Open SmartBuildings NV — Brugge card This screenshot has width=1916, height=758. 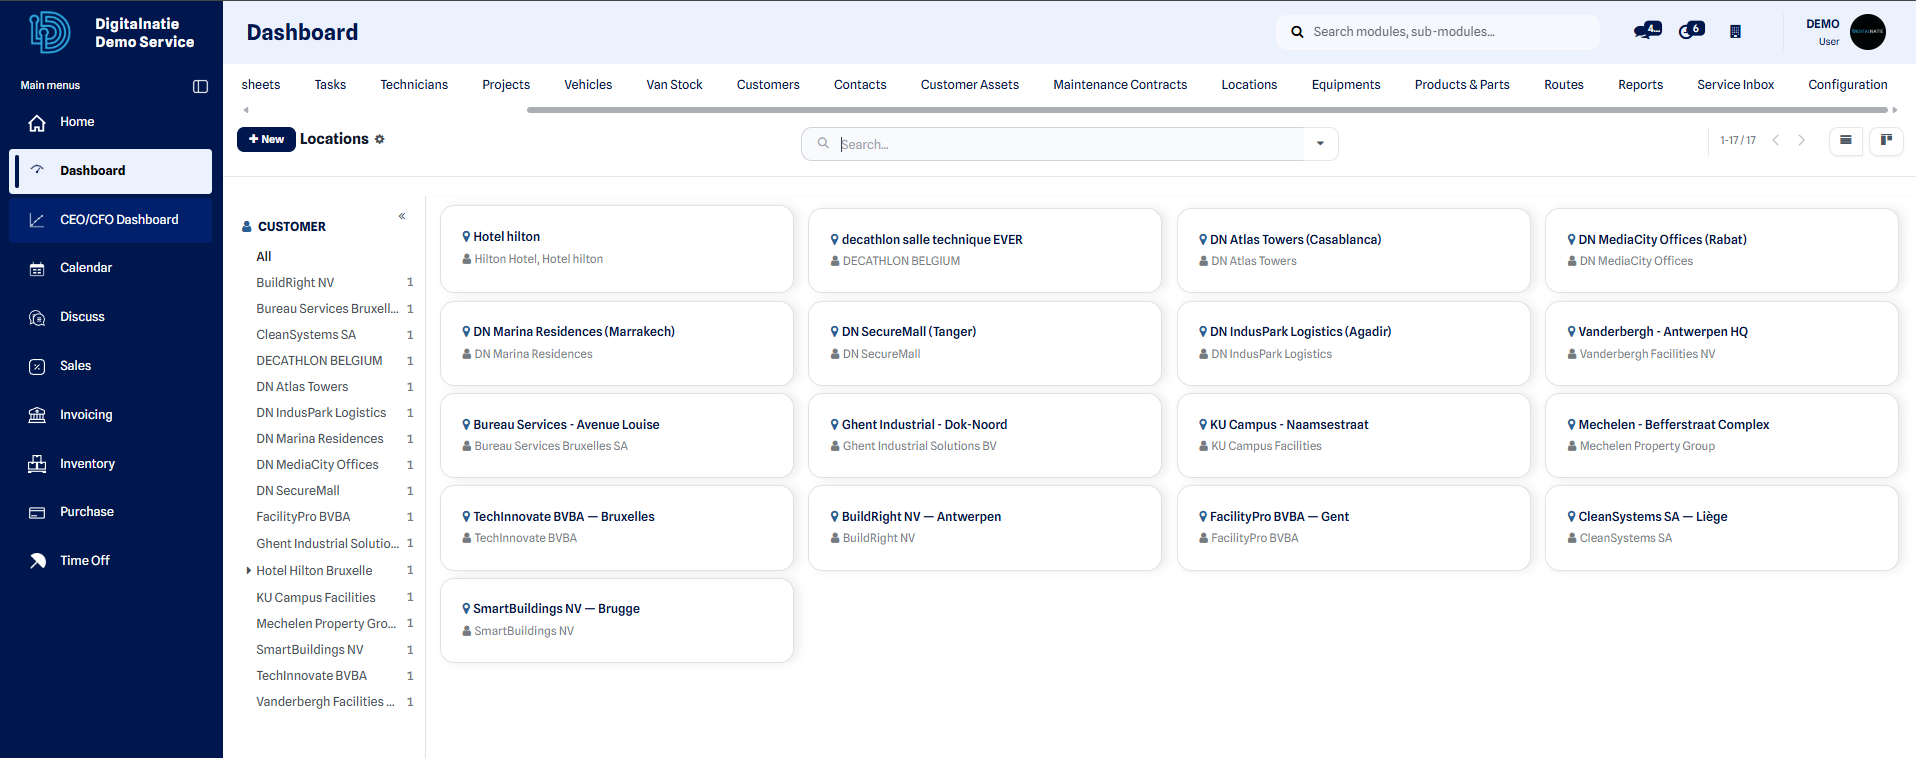[x=617, y=620]
